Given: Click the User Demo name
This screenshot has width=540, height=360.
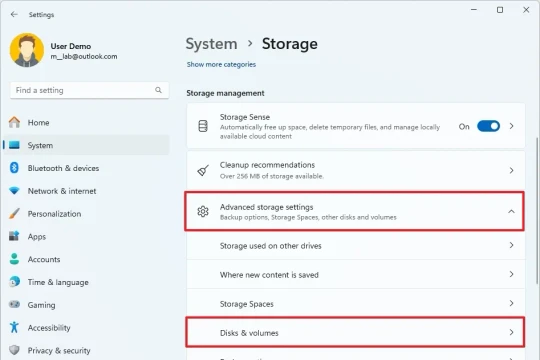Looking at the screenshot, I should coord(71,46).
